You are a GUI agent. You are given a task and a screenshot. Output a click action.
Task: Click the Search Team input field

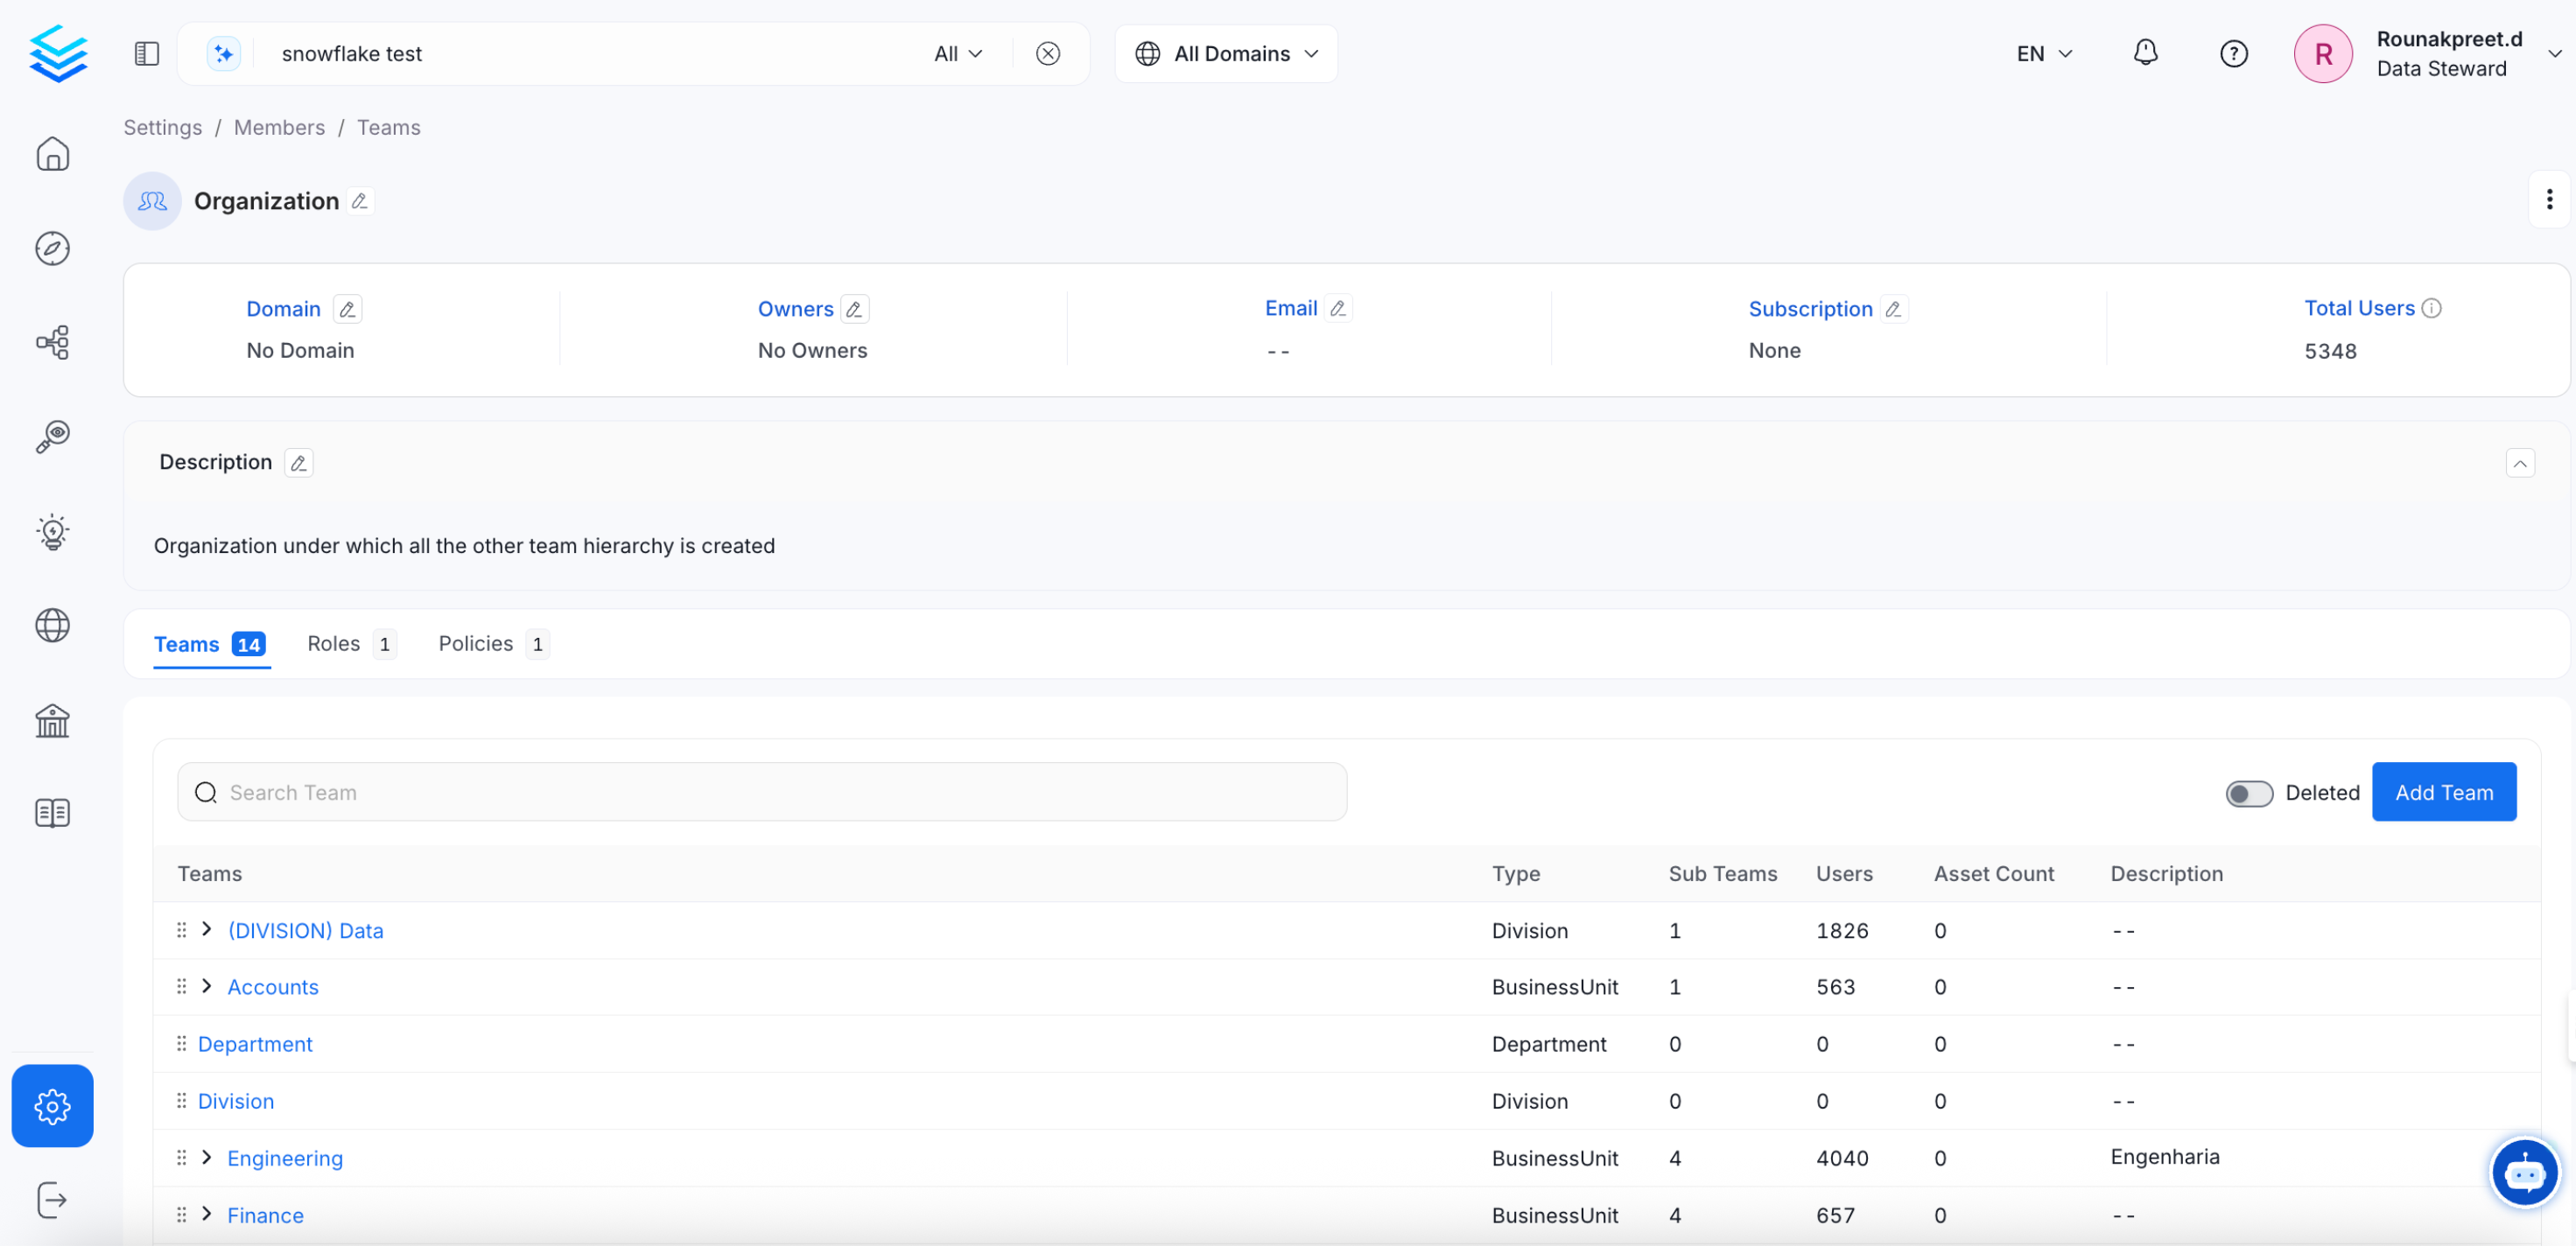pos(761,792)
